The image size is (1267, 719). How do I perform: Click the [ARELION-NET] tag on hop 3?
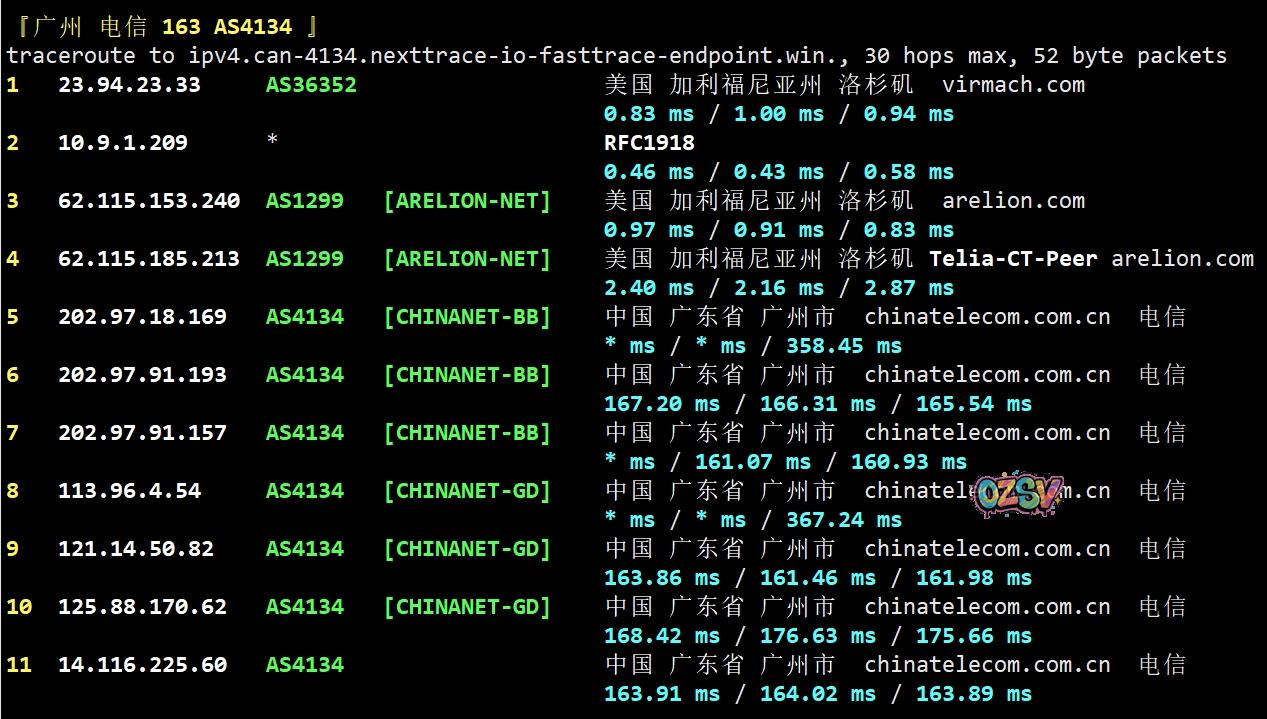467,201
